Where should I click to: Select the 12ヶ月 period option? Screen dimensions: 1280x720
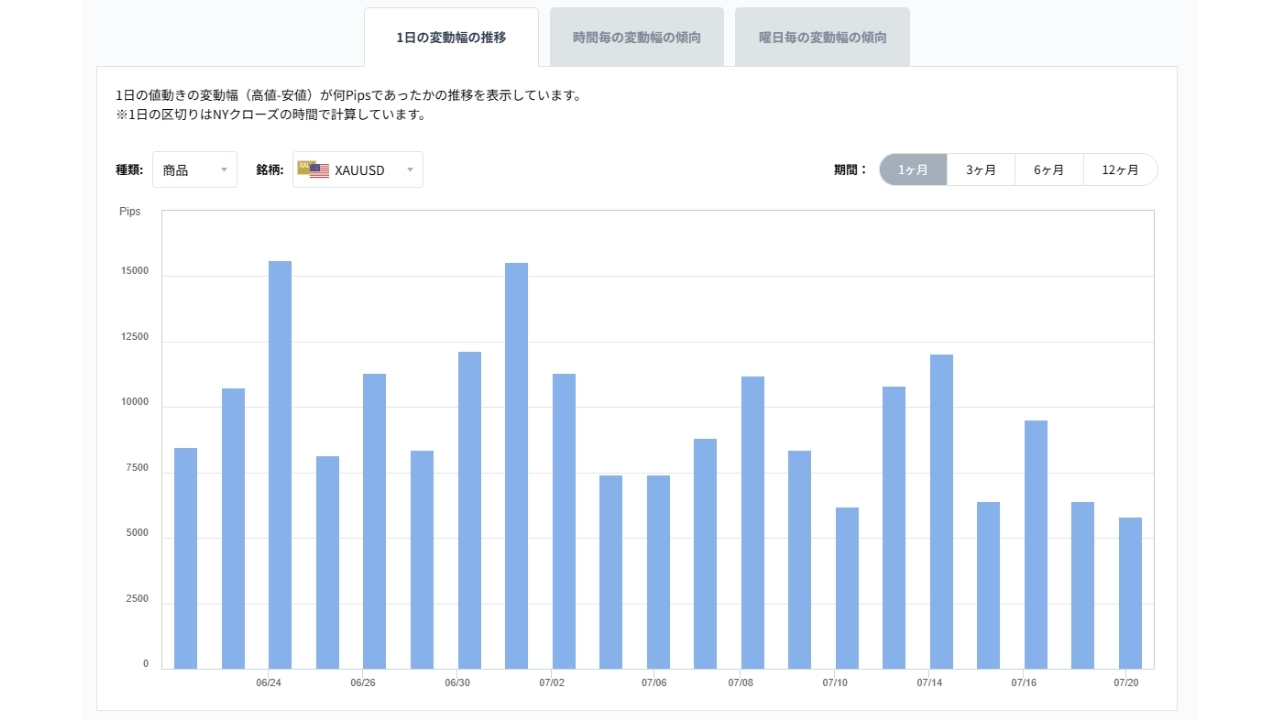[x=1120, y=170]
